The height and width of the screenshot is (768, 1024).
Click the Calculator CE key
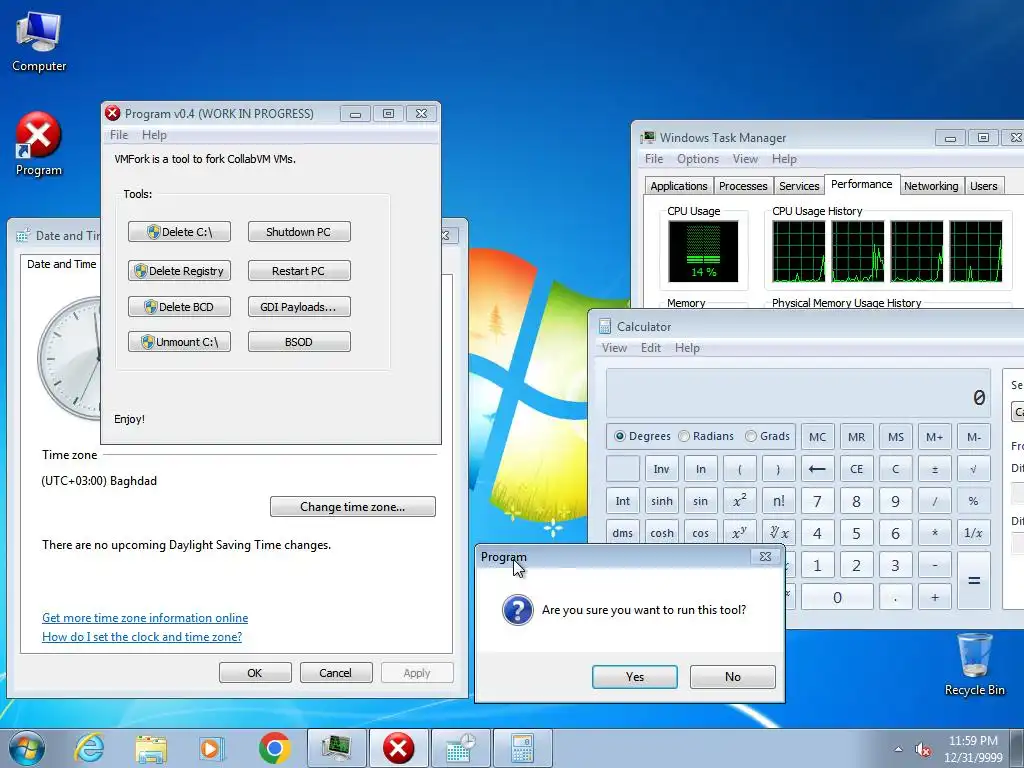click(x=856, y=469)
